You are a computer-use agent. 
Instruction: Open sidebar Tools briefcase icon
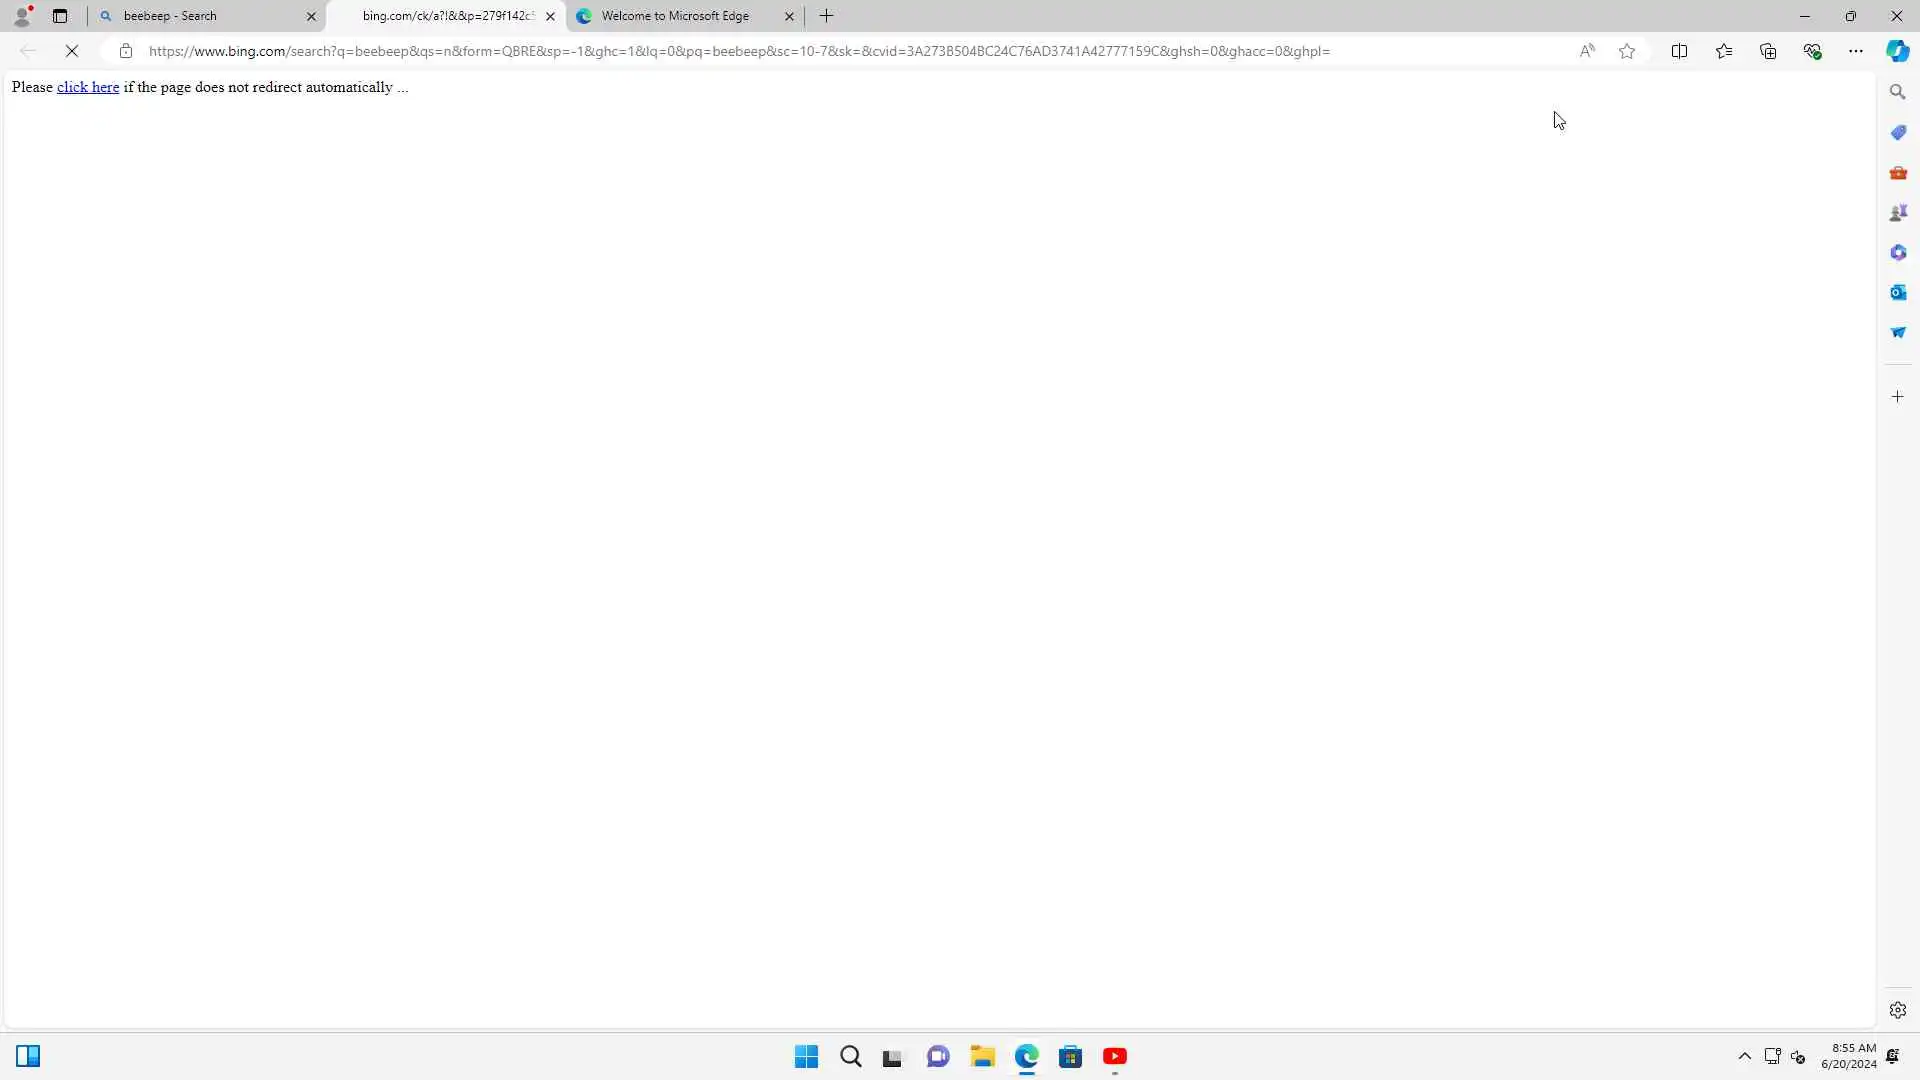[x=1897, y=173]
